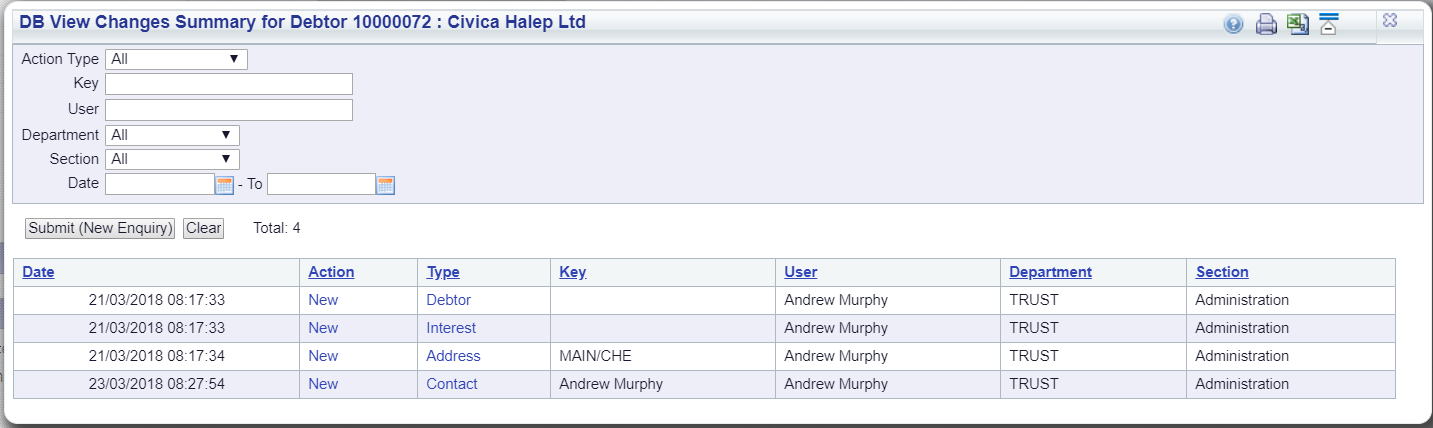Expand the Department dropdown
1433x428 pixels.
tap(172, 135)
